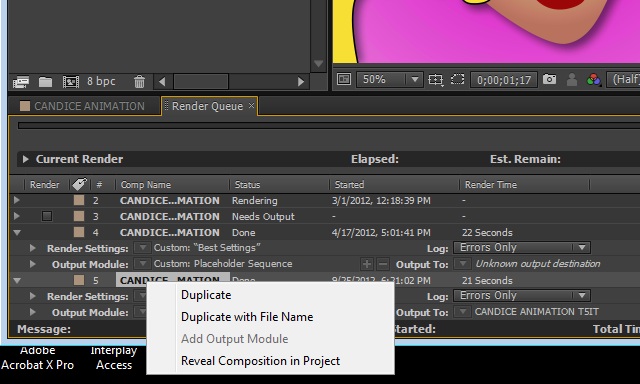640x384 pixels.
Task: Click the label color swatch of item 2
Action: (79, 200)
